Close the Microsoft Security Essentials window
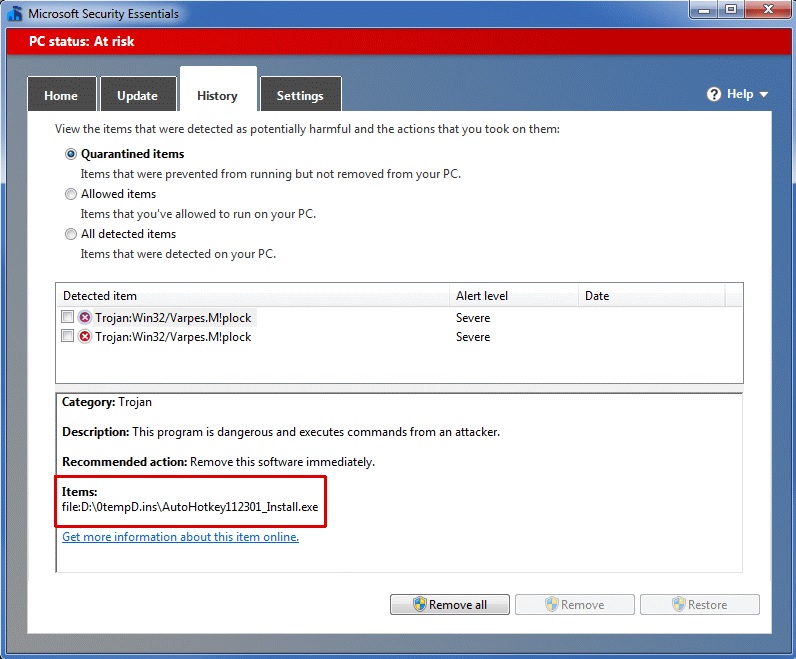 click(x=768, y=10)
